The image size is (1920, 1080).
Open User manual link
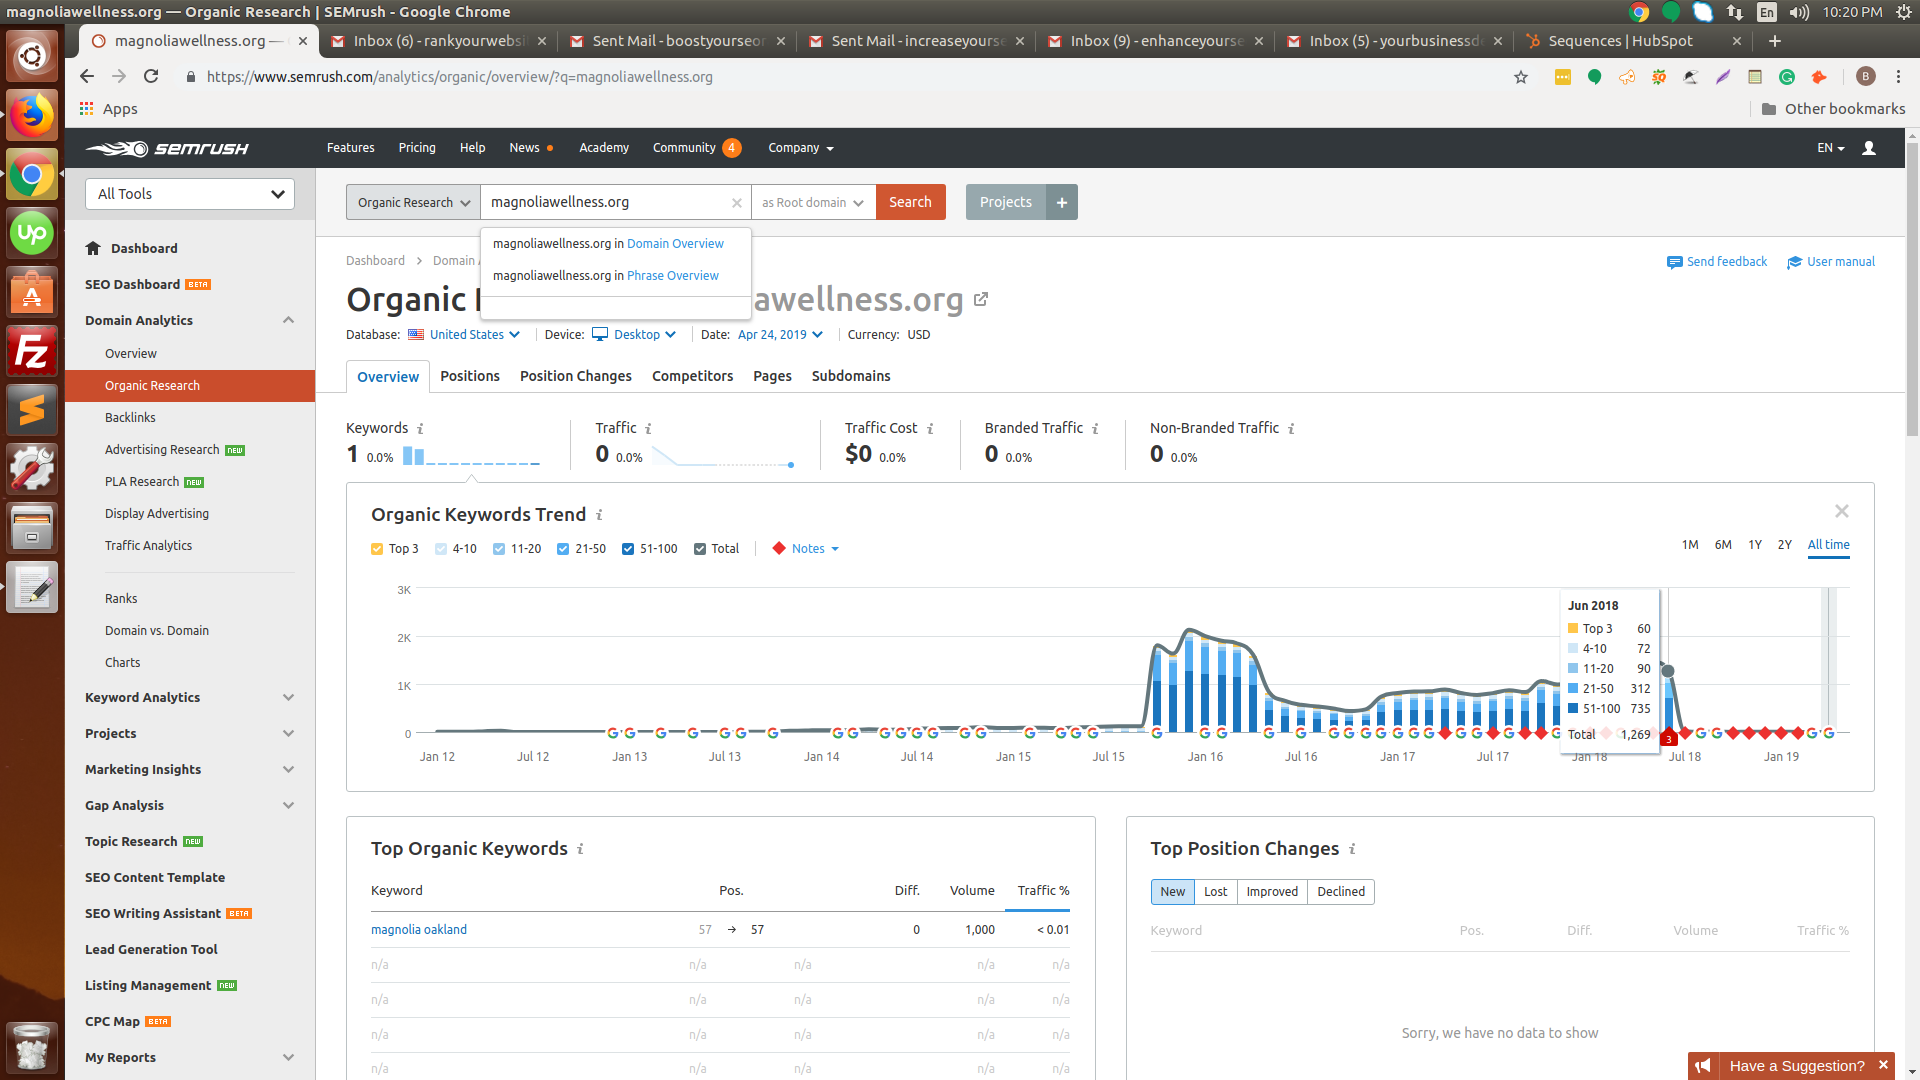[x=1831, y=262]
